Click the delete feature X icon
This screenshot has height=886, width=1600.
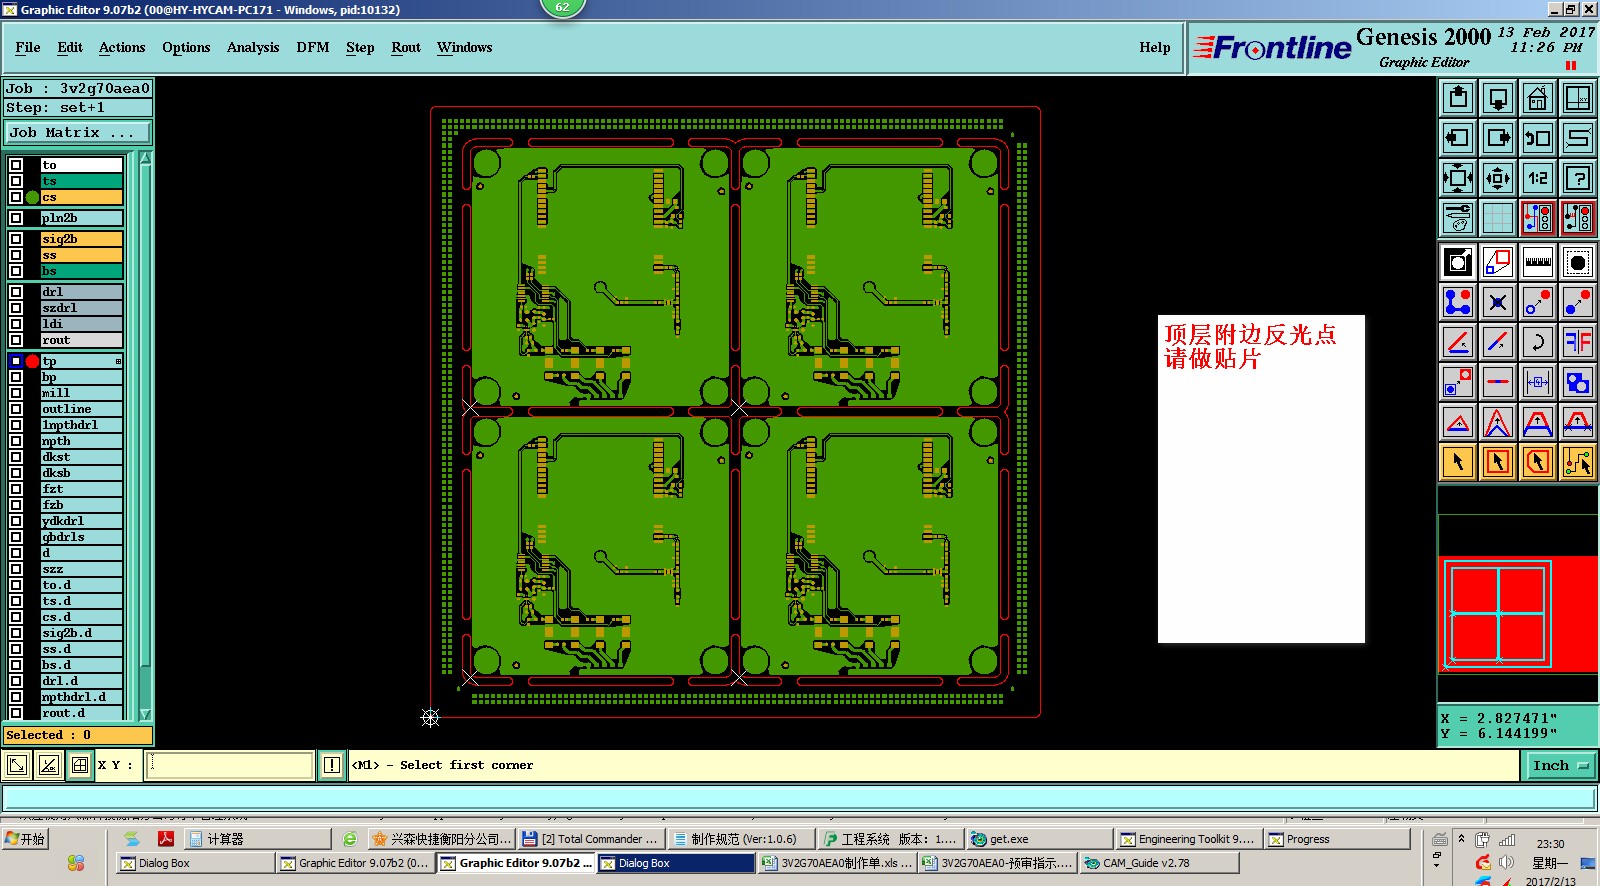pyautogui.click(x=1498, y=302)
